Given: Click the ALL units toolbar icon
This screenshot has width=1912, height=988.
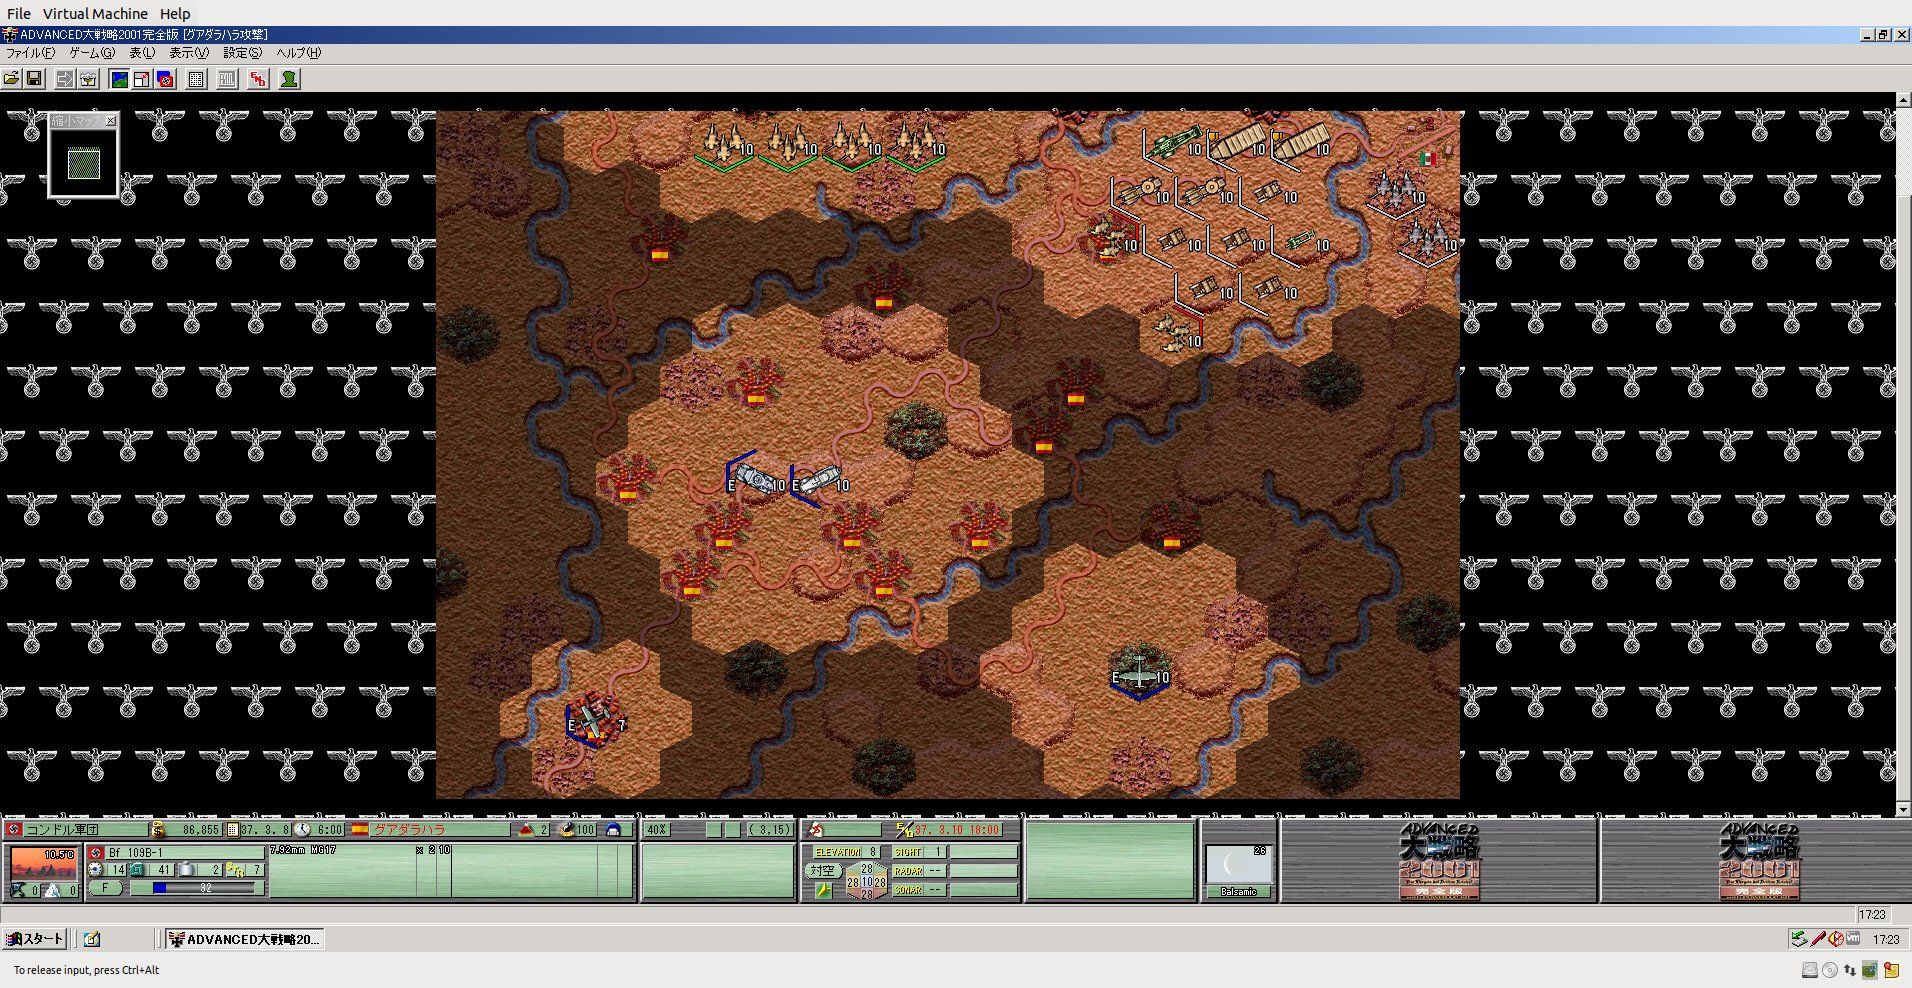Looking at the screenshot, I should [x=228, y=79].
